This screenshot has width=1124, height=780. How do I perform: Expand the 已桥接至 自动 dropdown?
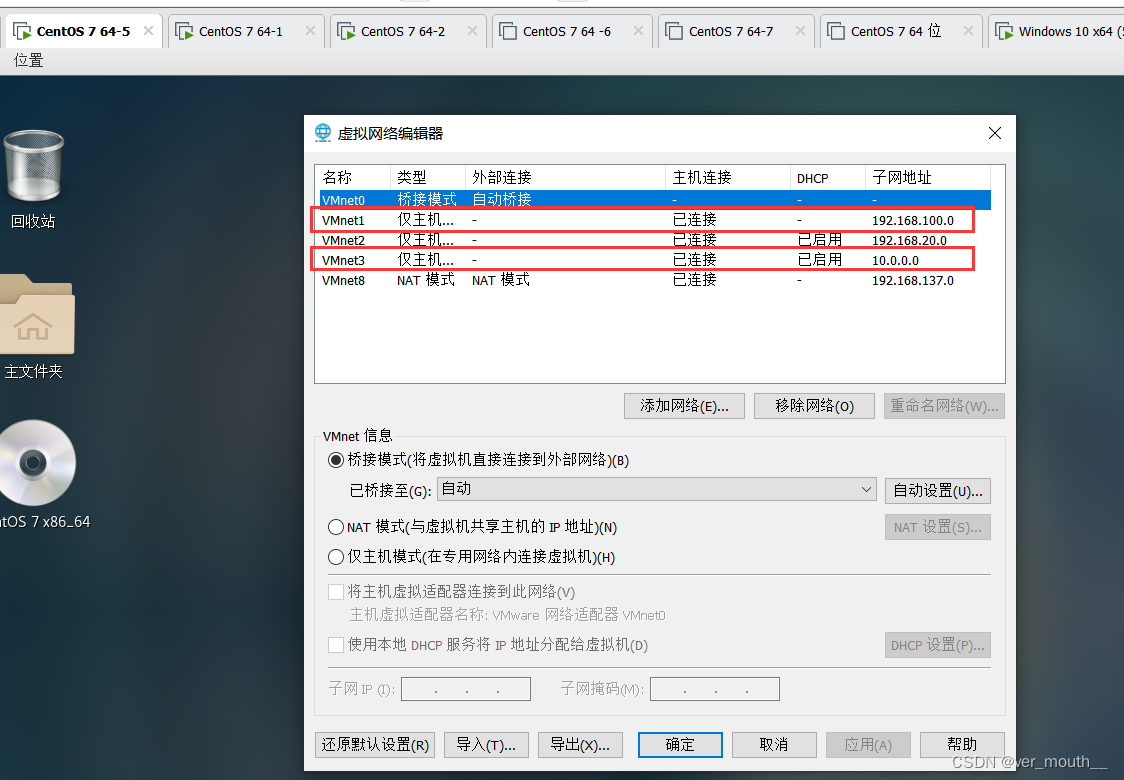(x=656, y=490)
